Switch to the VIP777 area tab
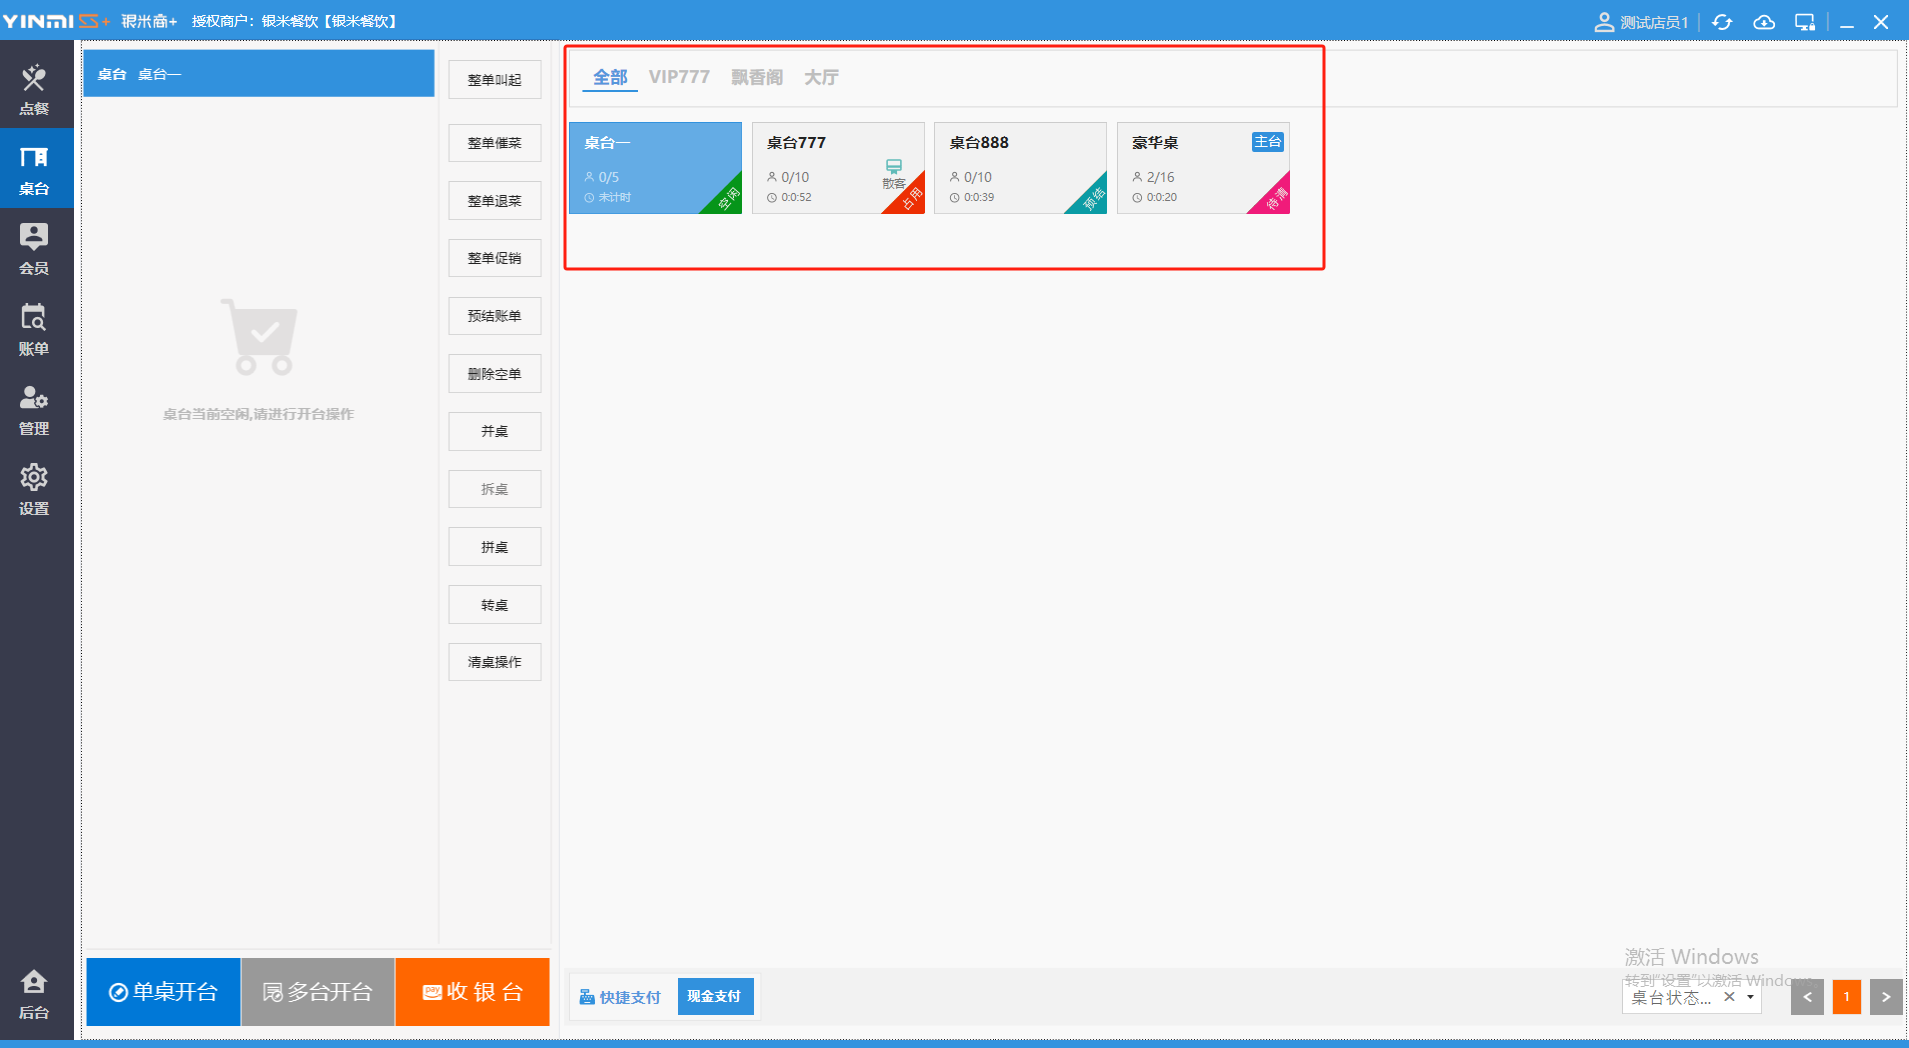Viewport: 1909px width, 1048px height. click(x=679, y=77)
